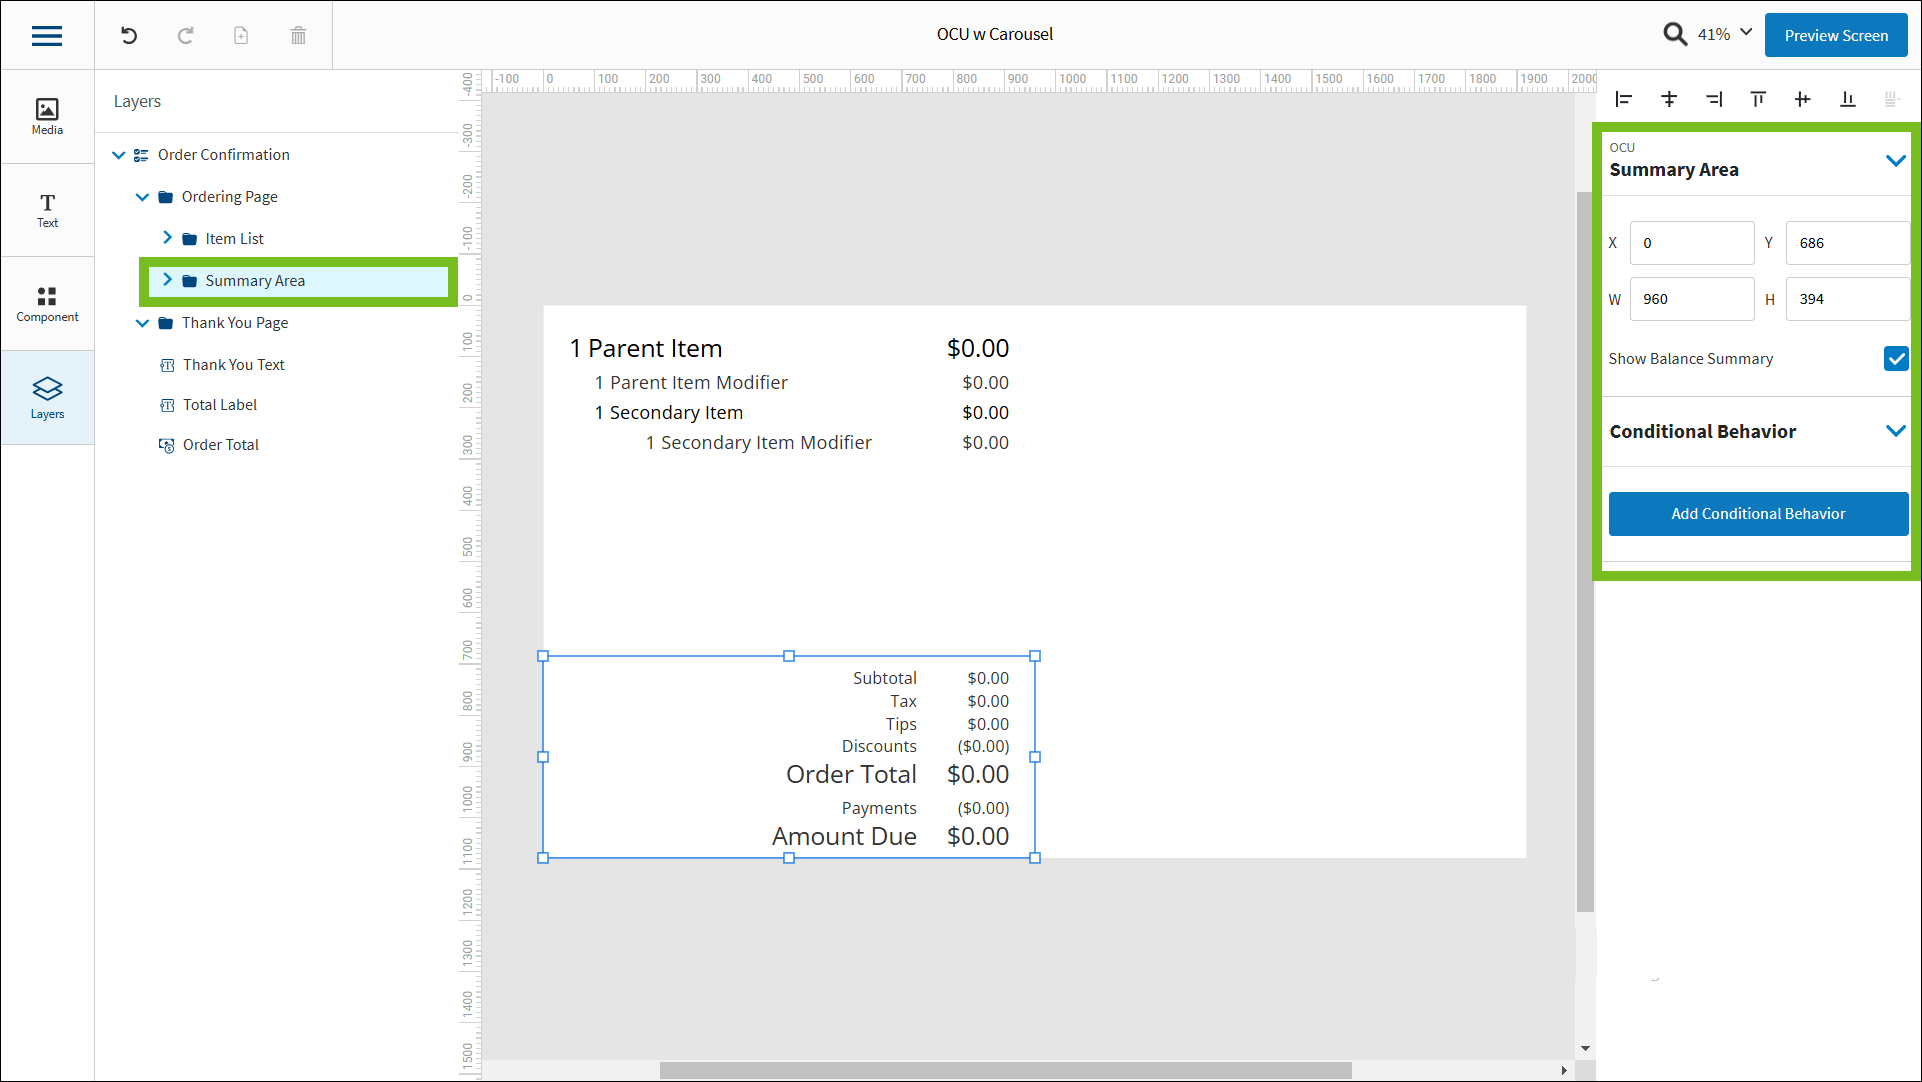The width and height of the screenshot is (1922, 1082).
Task: Switch to the Component panel tab
Action: (47, 304)
